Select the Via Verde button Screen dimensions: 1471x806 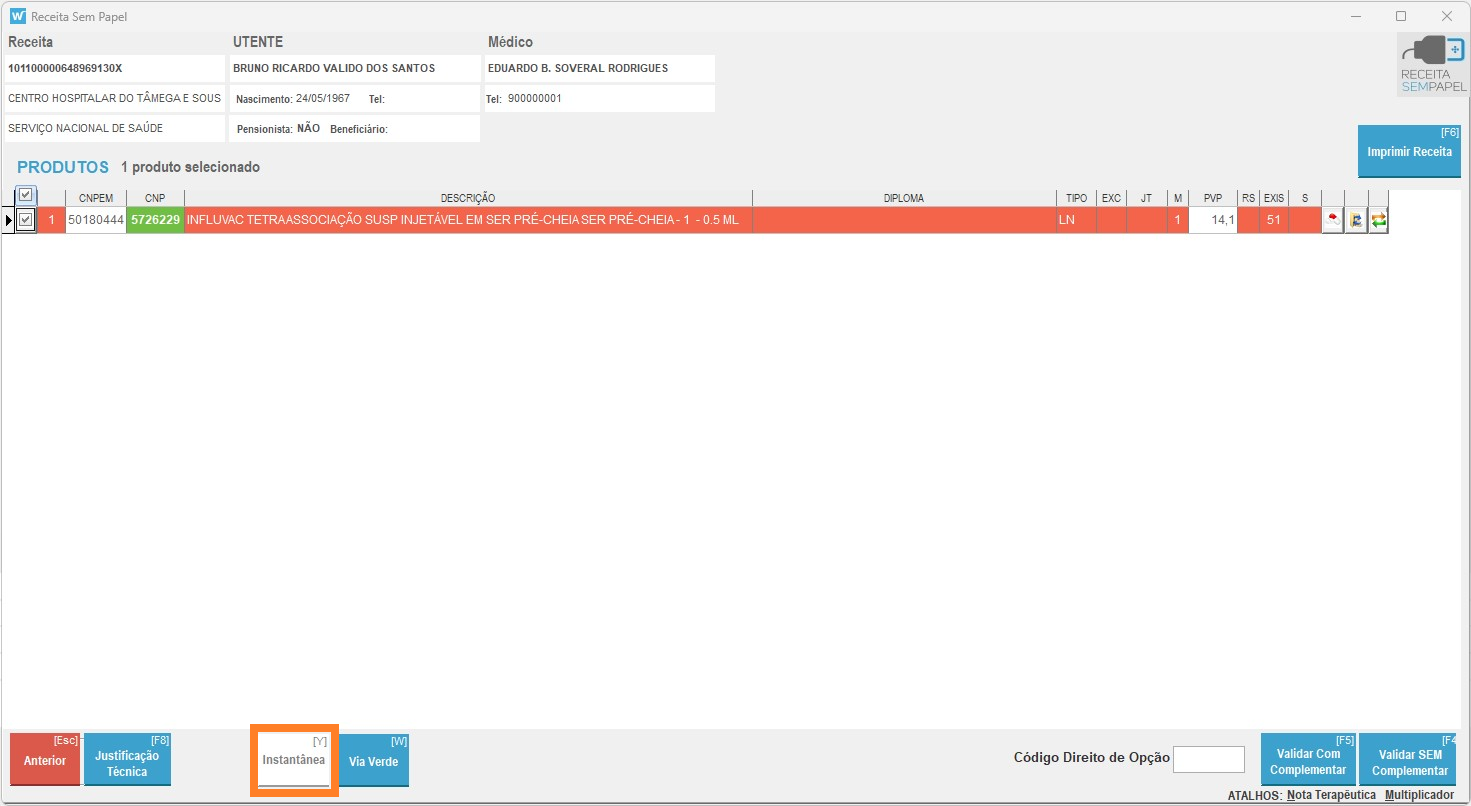tap(374, 761)
